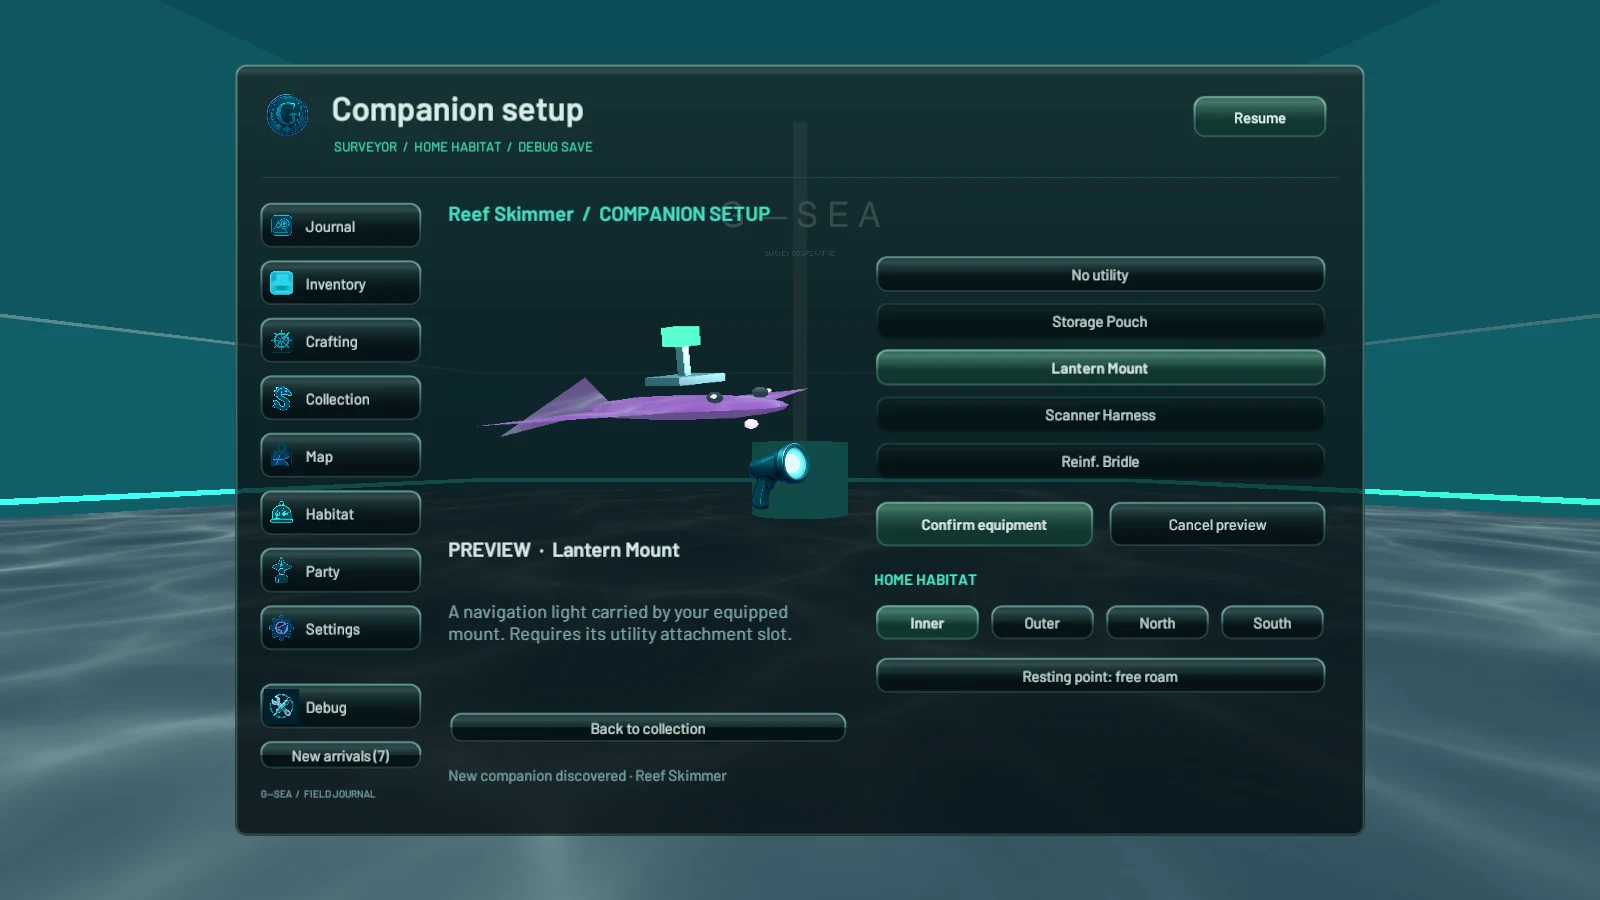Click the lantern preview thumbnail
This screenshot has width=1600, height=900.
[799, 479]
